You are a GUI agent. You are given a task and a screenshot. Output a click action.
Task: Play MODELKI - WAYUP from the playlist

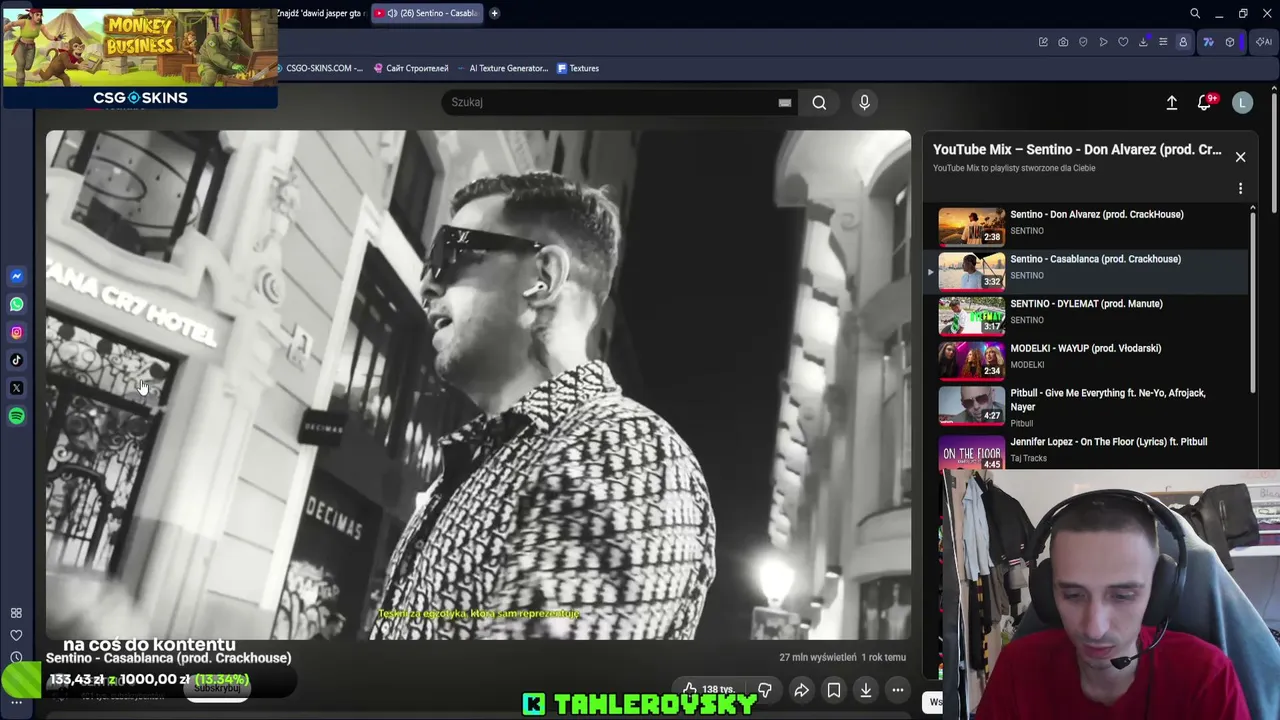pyautogui.click(x=1085, y=361)
